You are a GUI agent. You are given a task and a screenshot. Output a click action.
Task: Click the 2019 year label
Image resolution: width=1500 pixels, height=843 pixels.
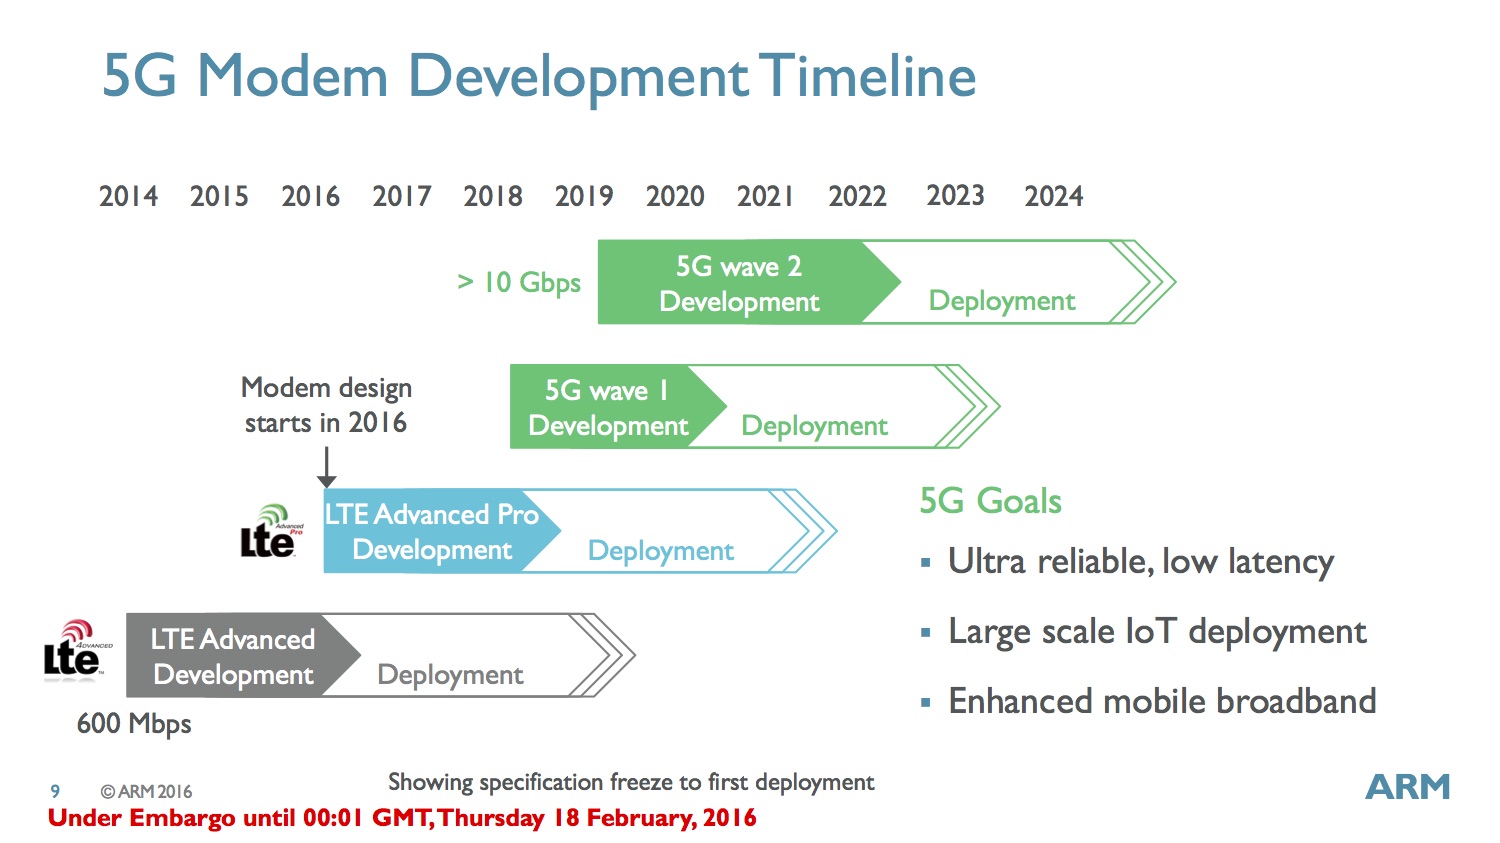coord(584,196)
